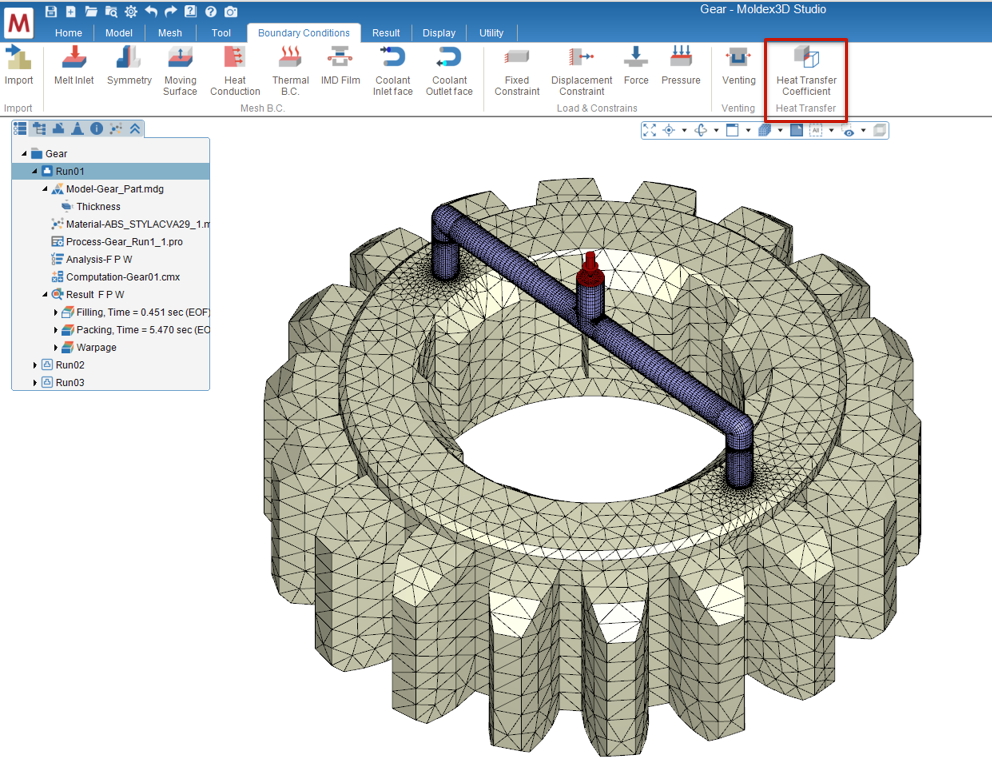The height and width of the screenshot is (774, 992).
Task: Switch to the Home ribbon tab
Action: pos(68,33)
